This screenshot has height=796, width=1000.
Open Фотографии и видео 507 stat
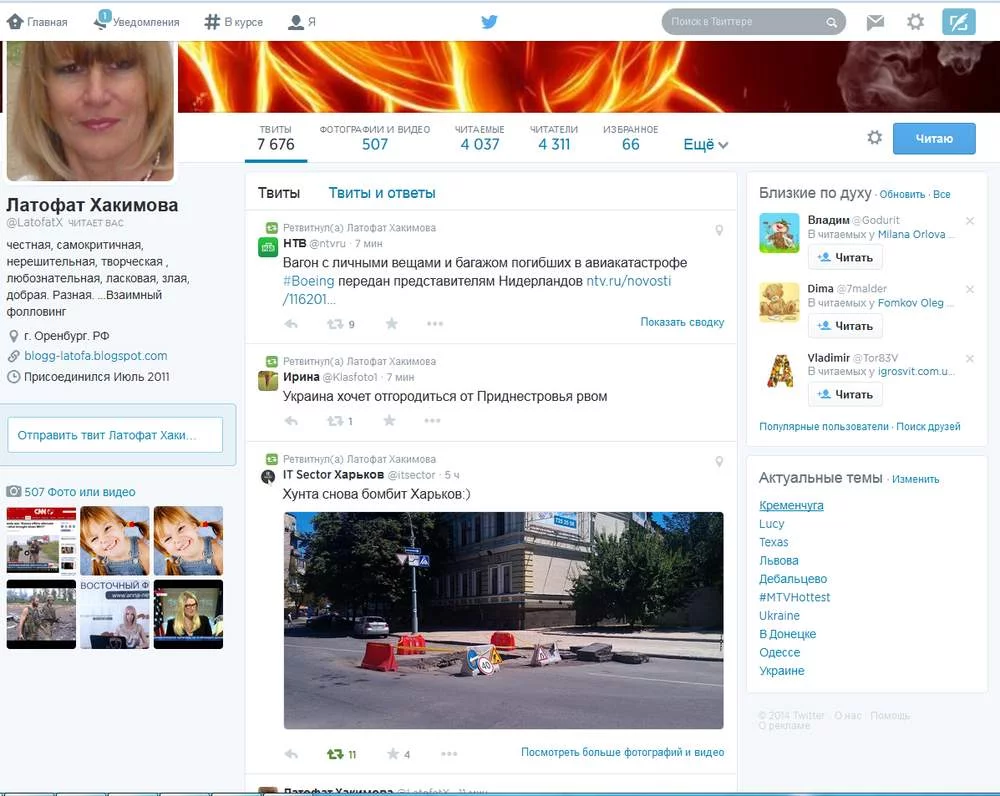click(x=375, y=138)
